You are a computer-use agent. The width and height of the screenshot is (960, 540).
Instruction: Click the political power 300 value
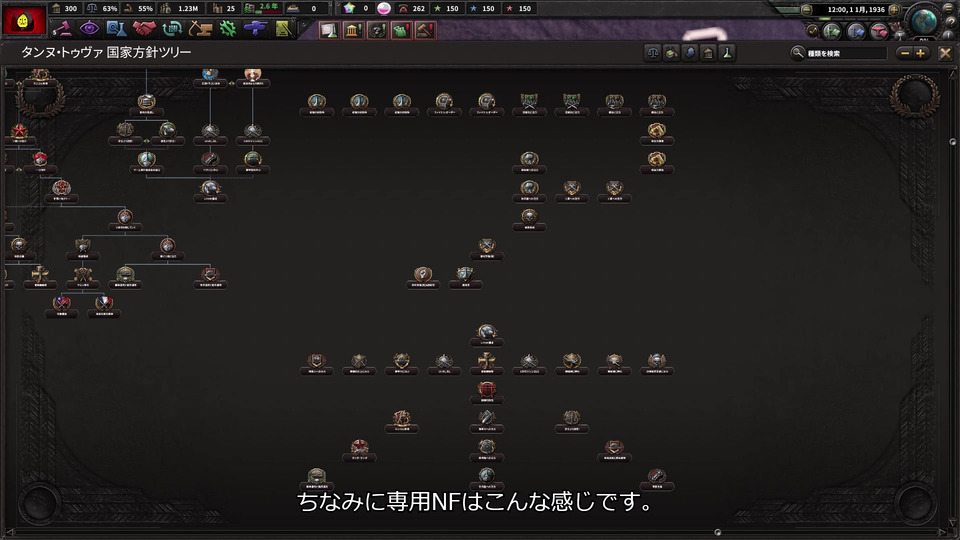(x=66, y=9)
